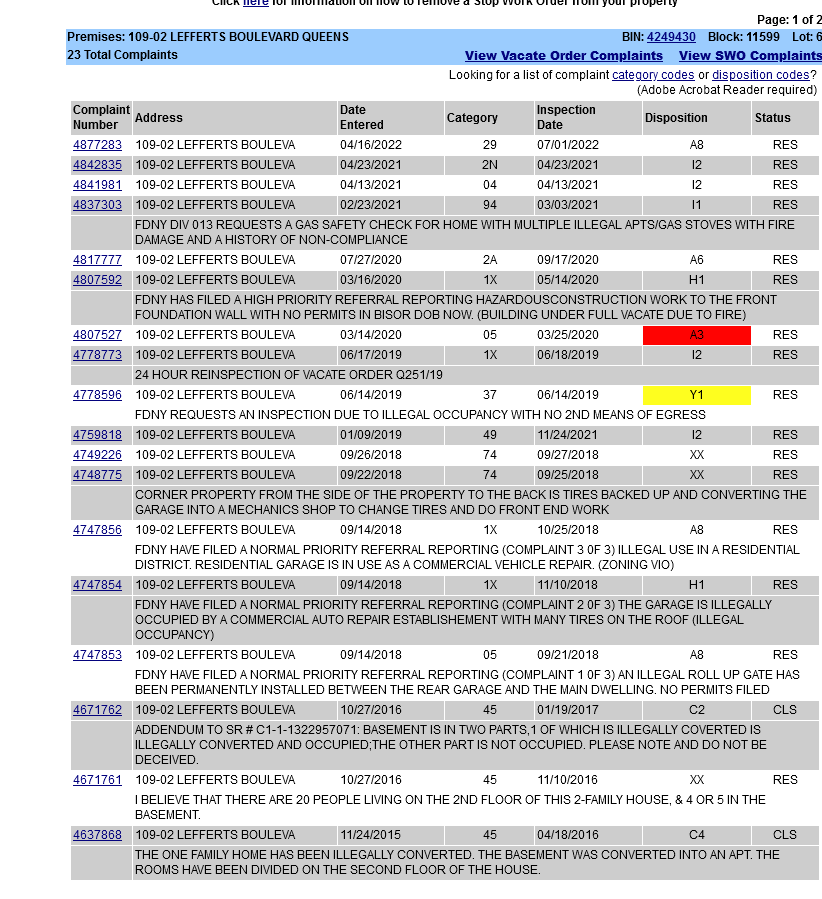The height and width of the screenshot is (899, 822).
Task: Click the Category column header
Action: click(x=489, y=118)
